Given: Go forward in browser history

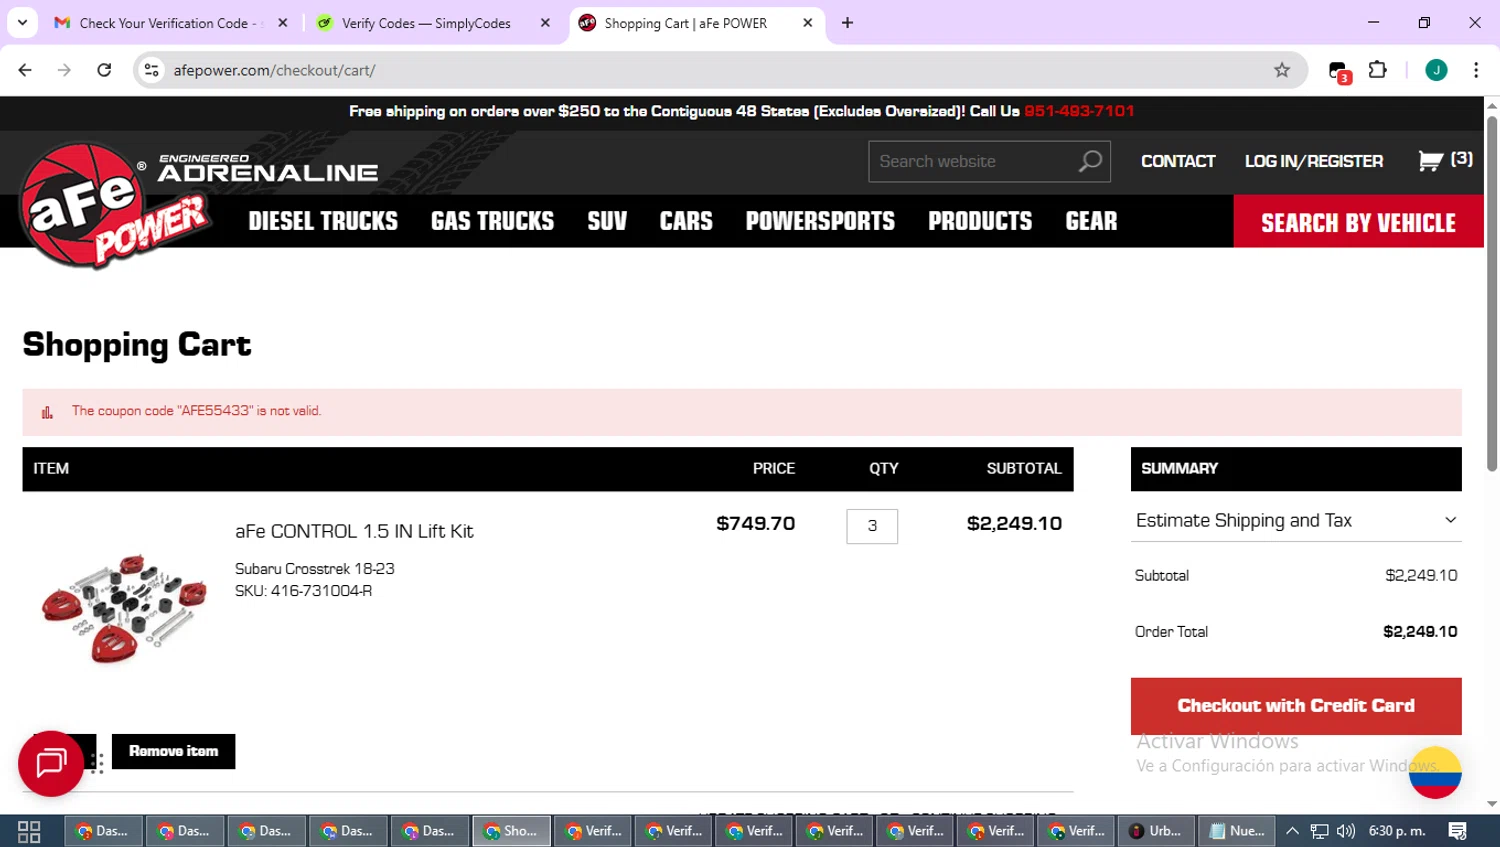Looking at the screenshot, I should point(64,70).
